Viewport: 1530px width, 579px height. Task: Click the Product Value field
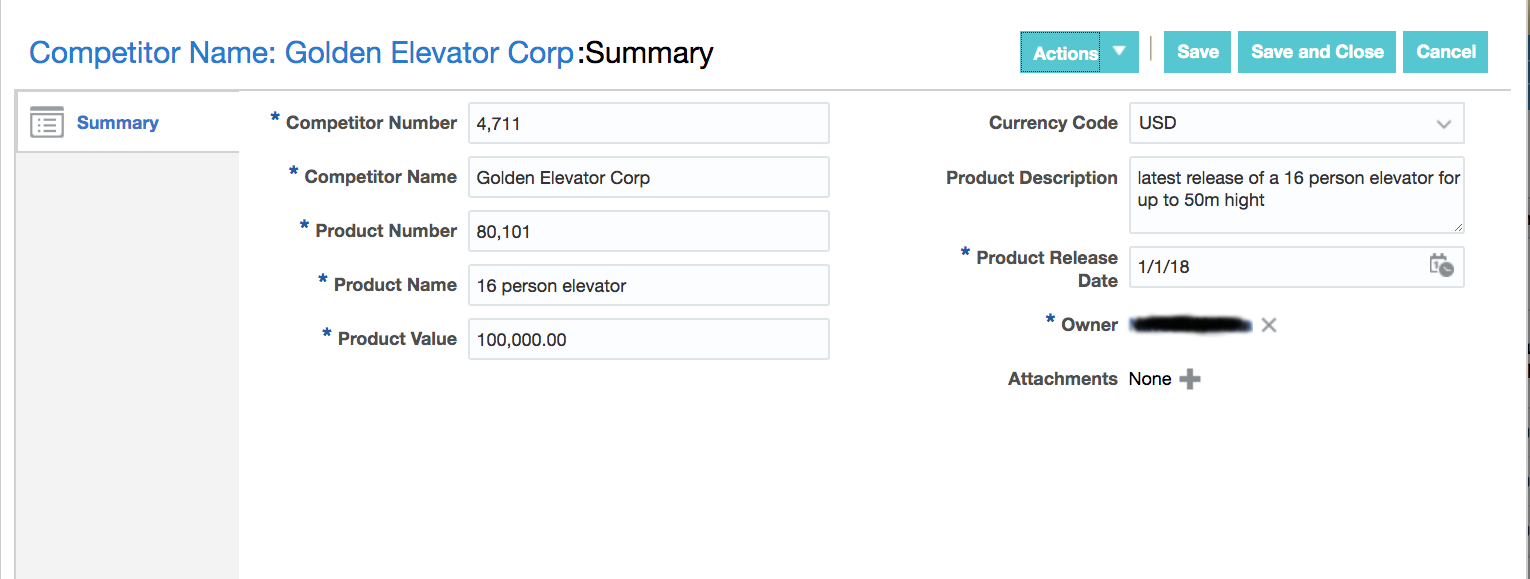pyautogui.click(x=648, y=340)
